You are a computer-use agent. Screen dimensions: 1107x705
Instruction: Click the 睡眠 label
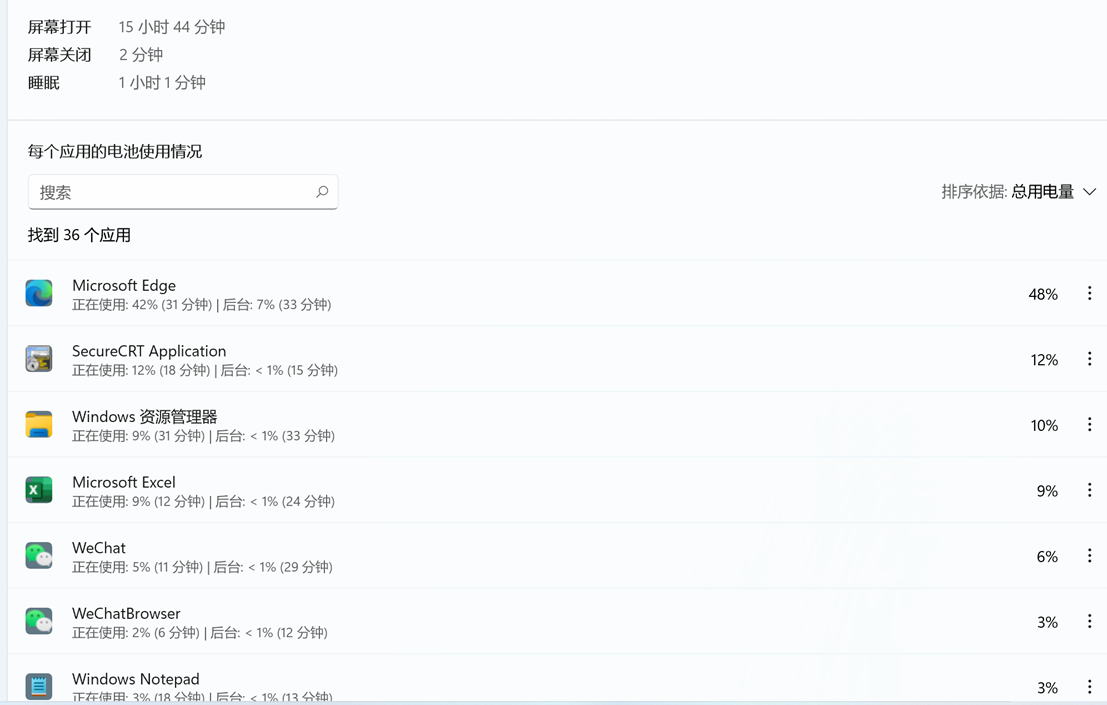44,83
